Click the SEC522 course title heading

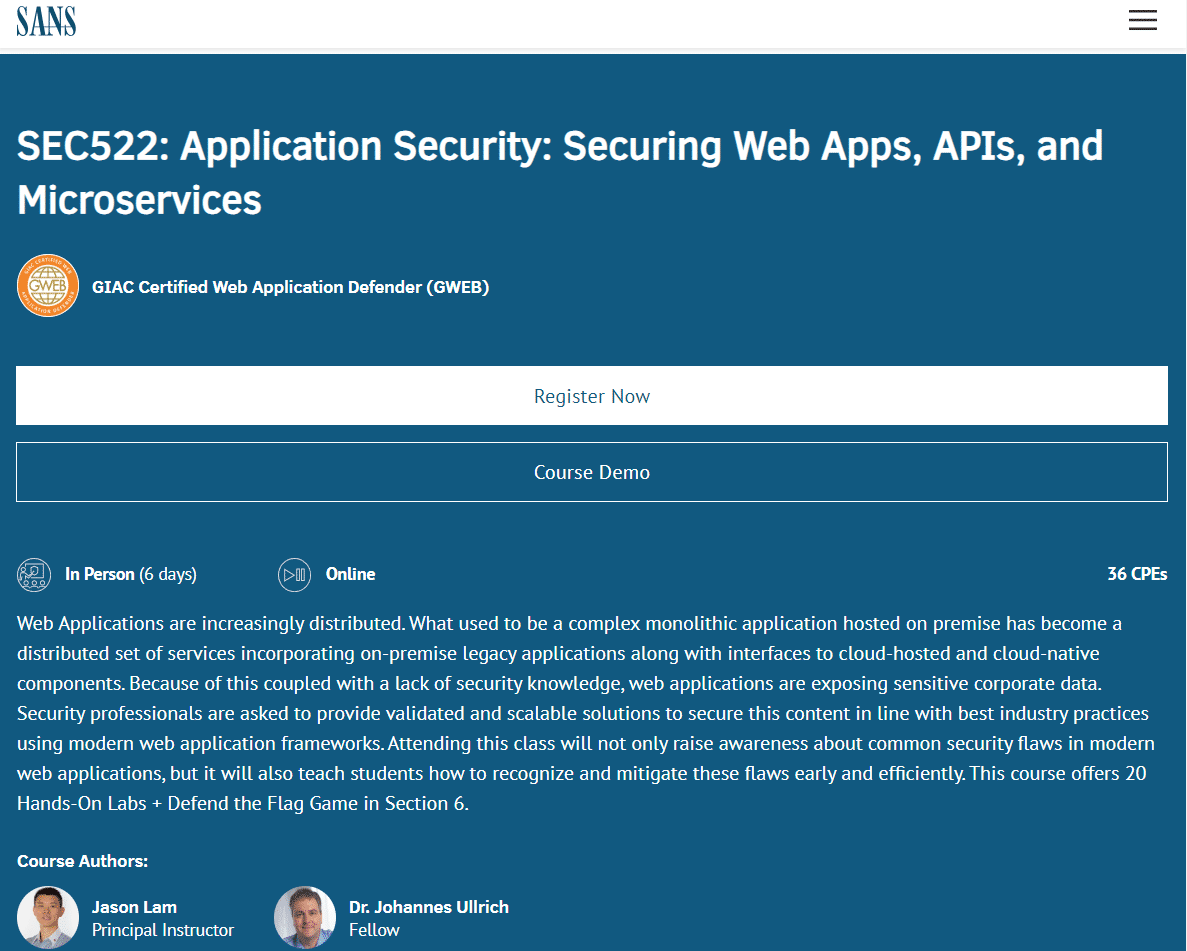point(560,173)
